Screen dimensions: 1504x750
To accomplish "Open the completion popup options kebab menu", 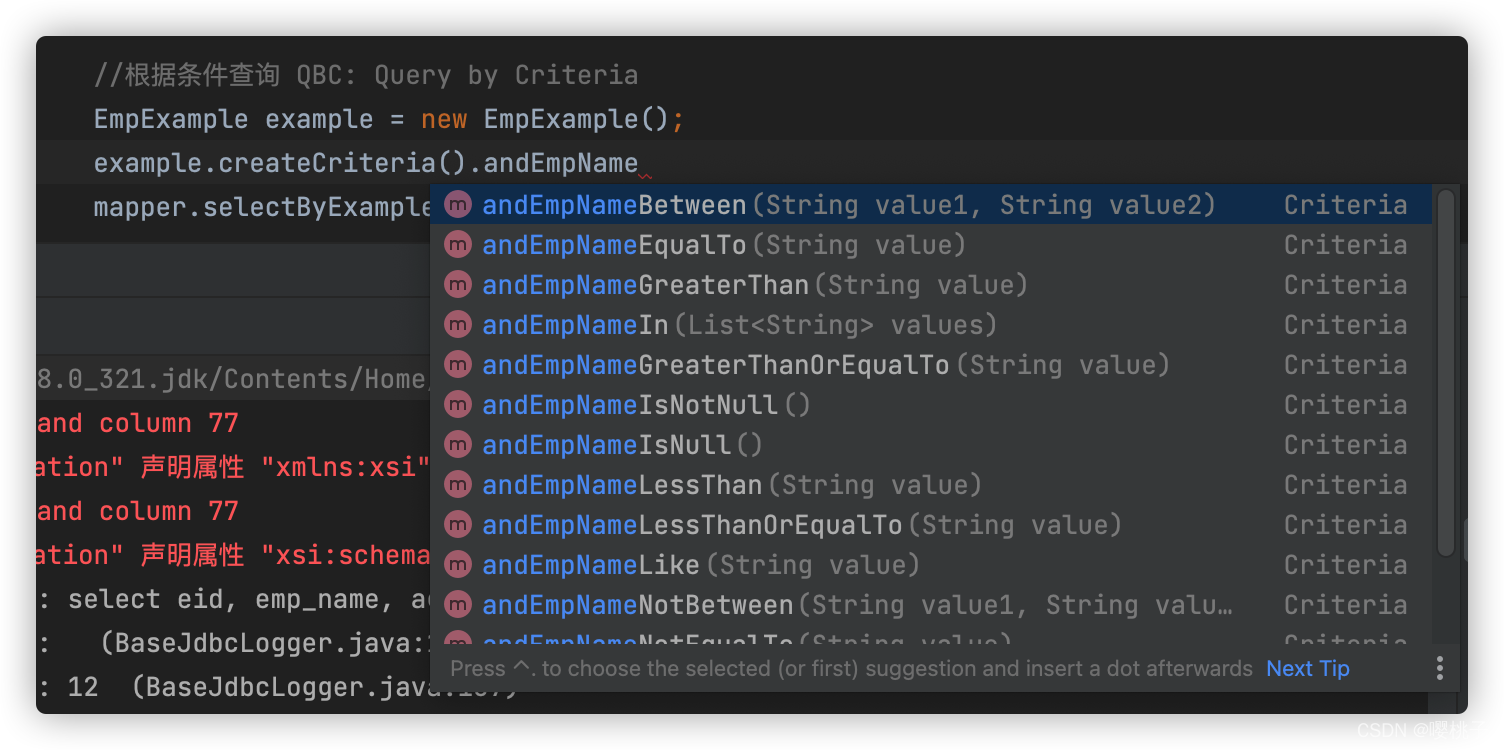I will 1440,668.
